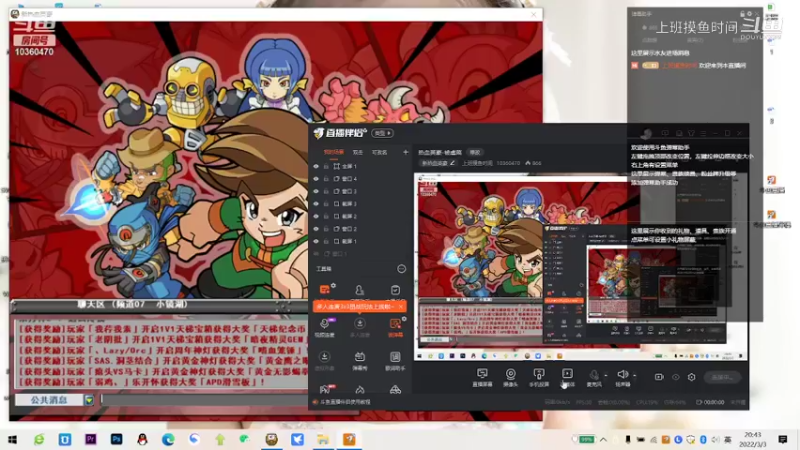
Task: Switch to the third scene tab
Action: (x=379, y=152)
